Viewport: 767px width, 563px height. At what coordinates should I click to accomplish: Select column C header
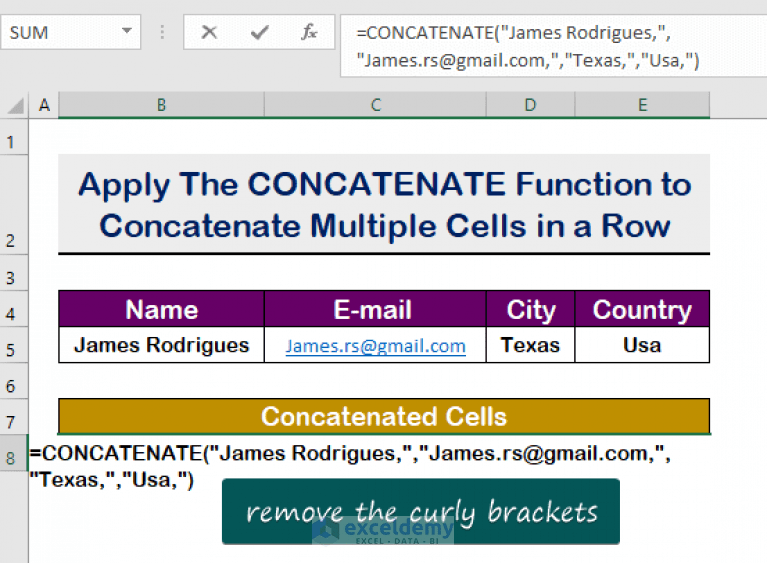pos(375,105)
